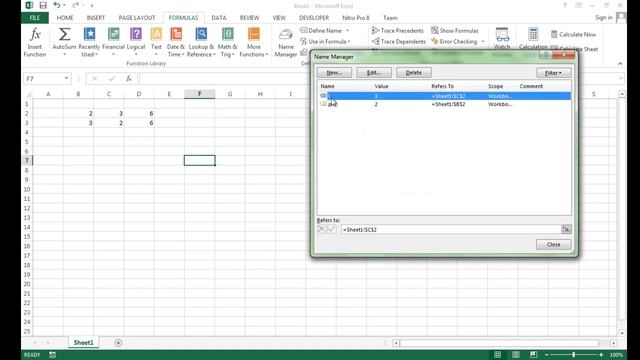Open the FILE tab
Image resolution: width=640 pixels, height=360 pixels.
point(35,18)
